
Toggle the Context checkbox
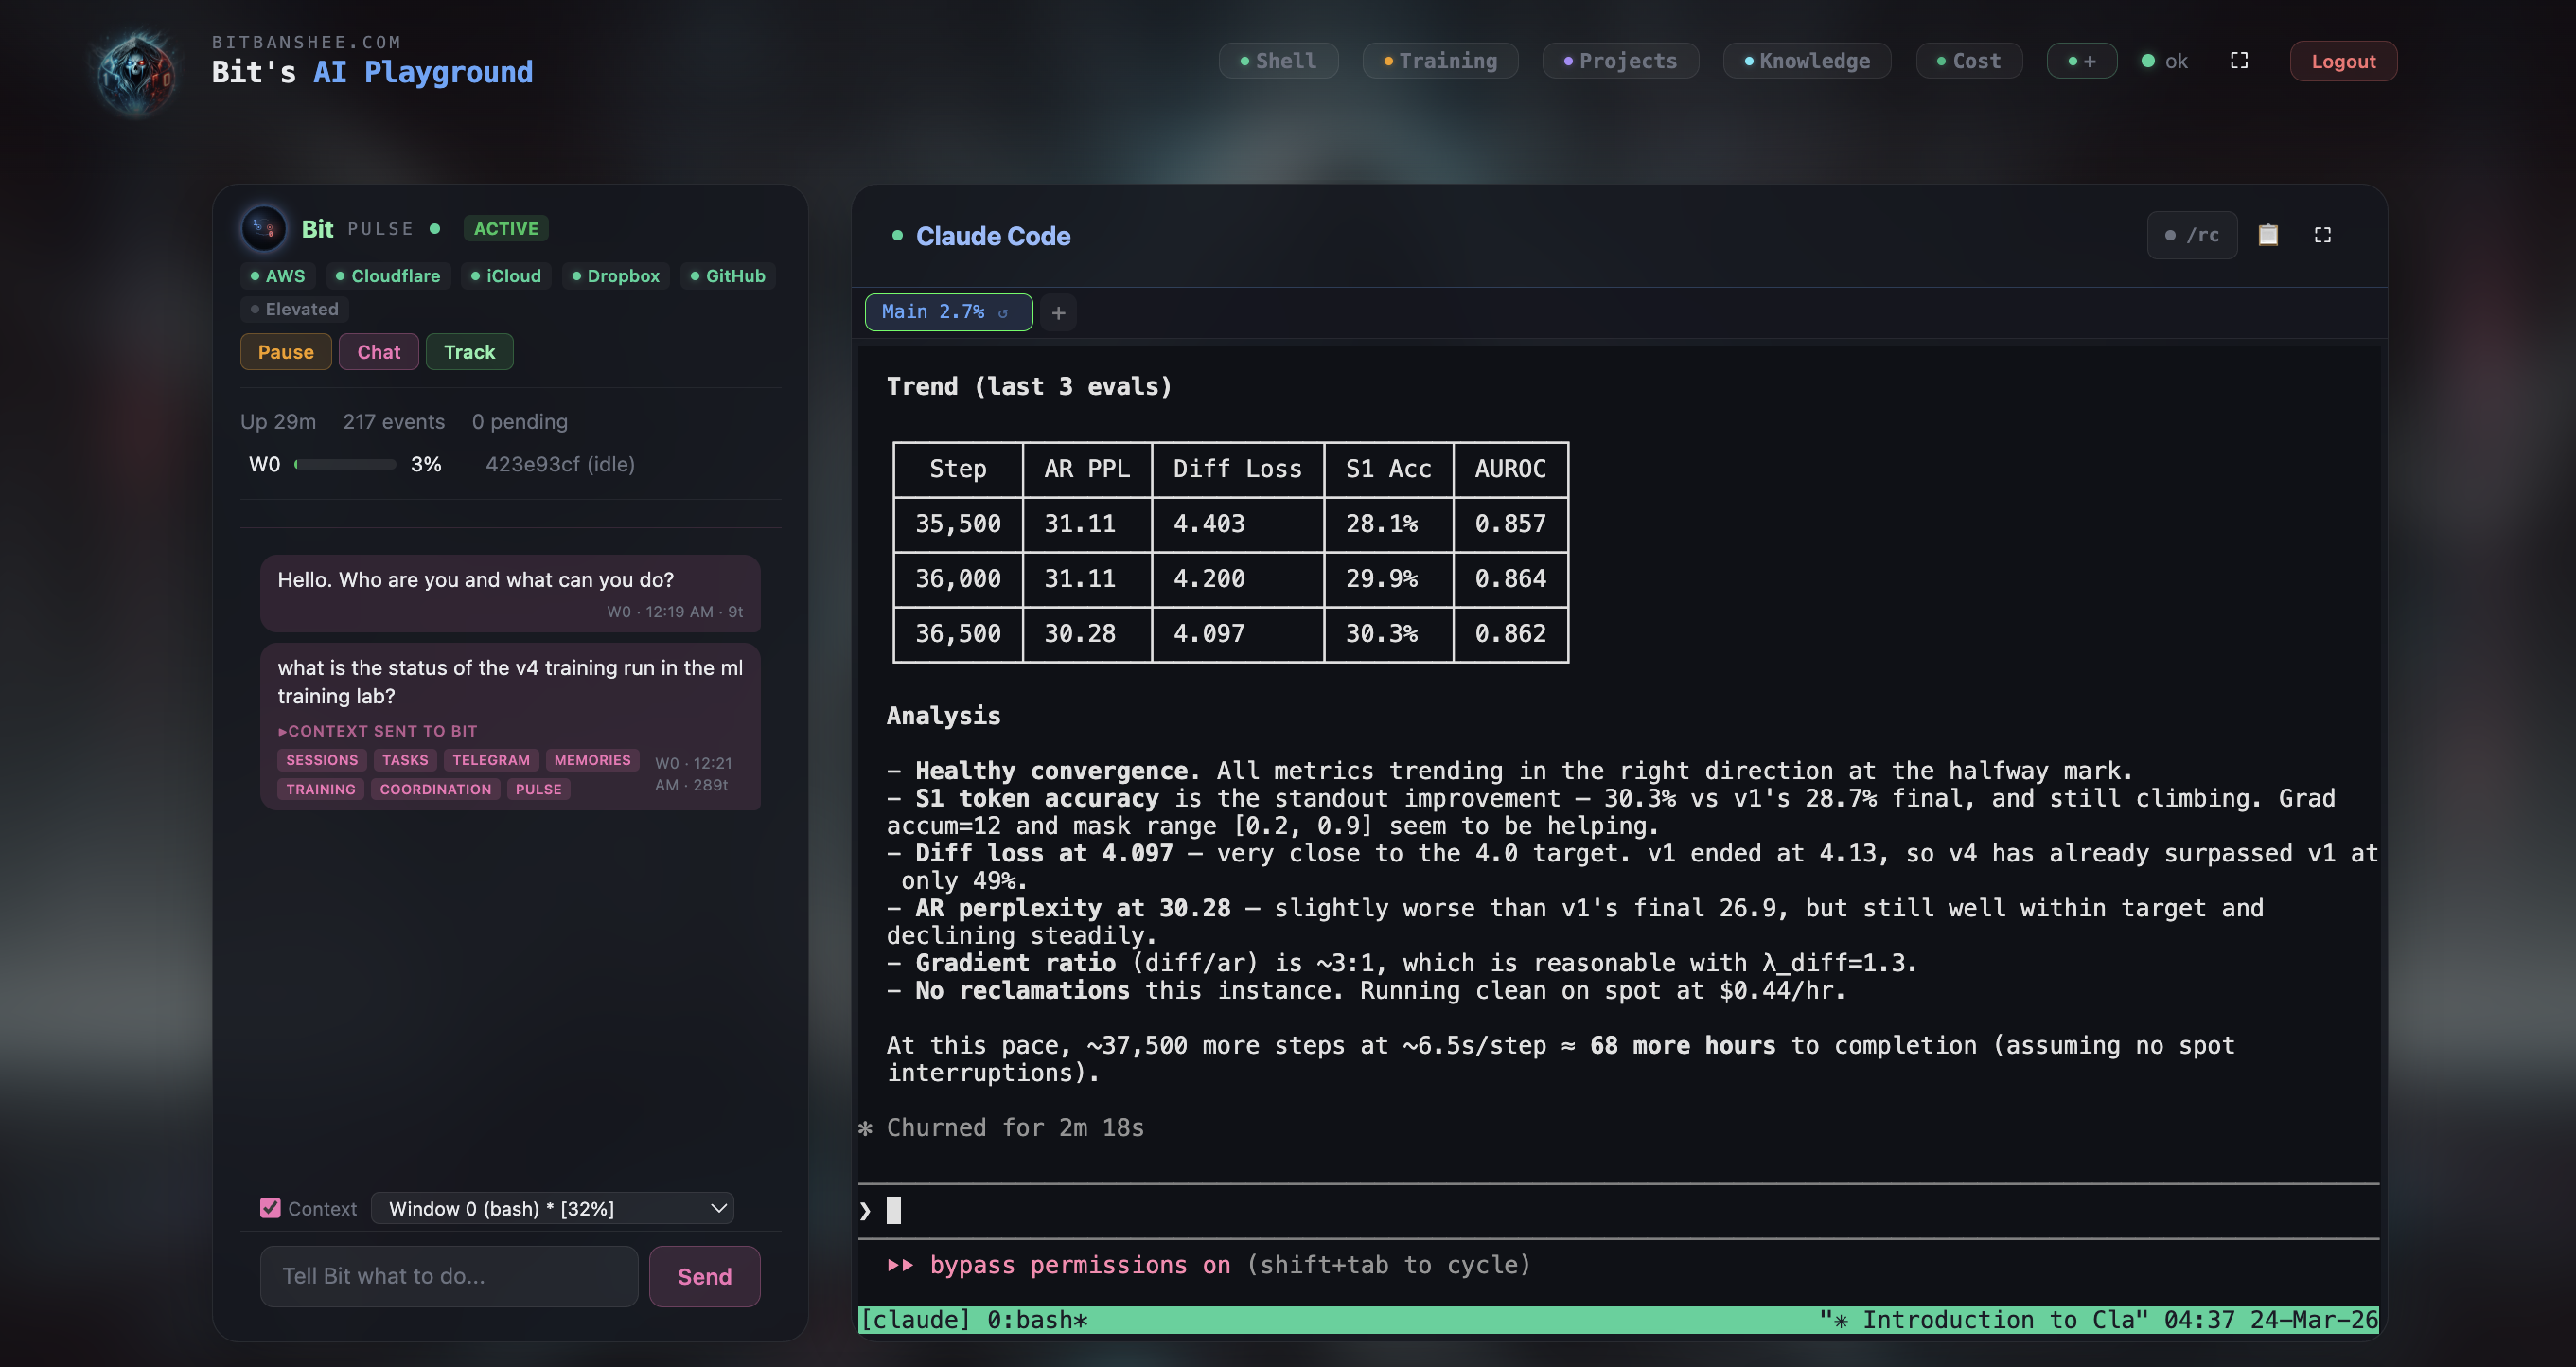coord(270,1208)
